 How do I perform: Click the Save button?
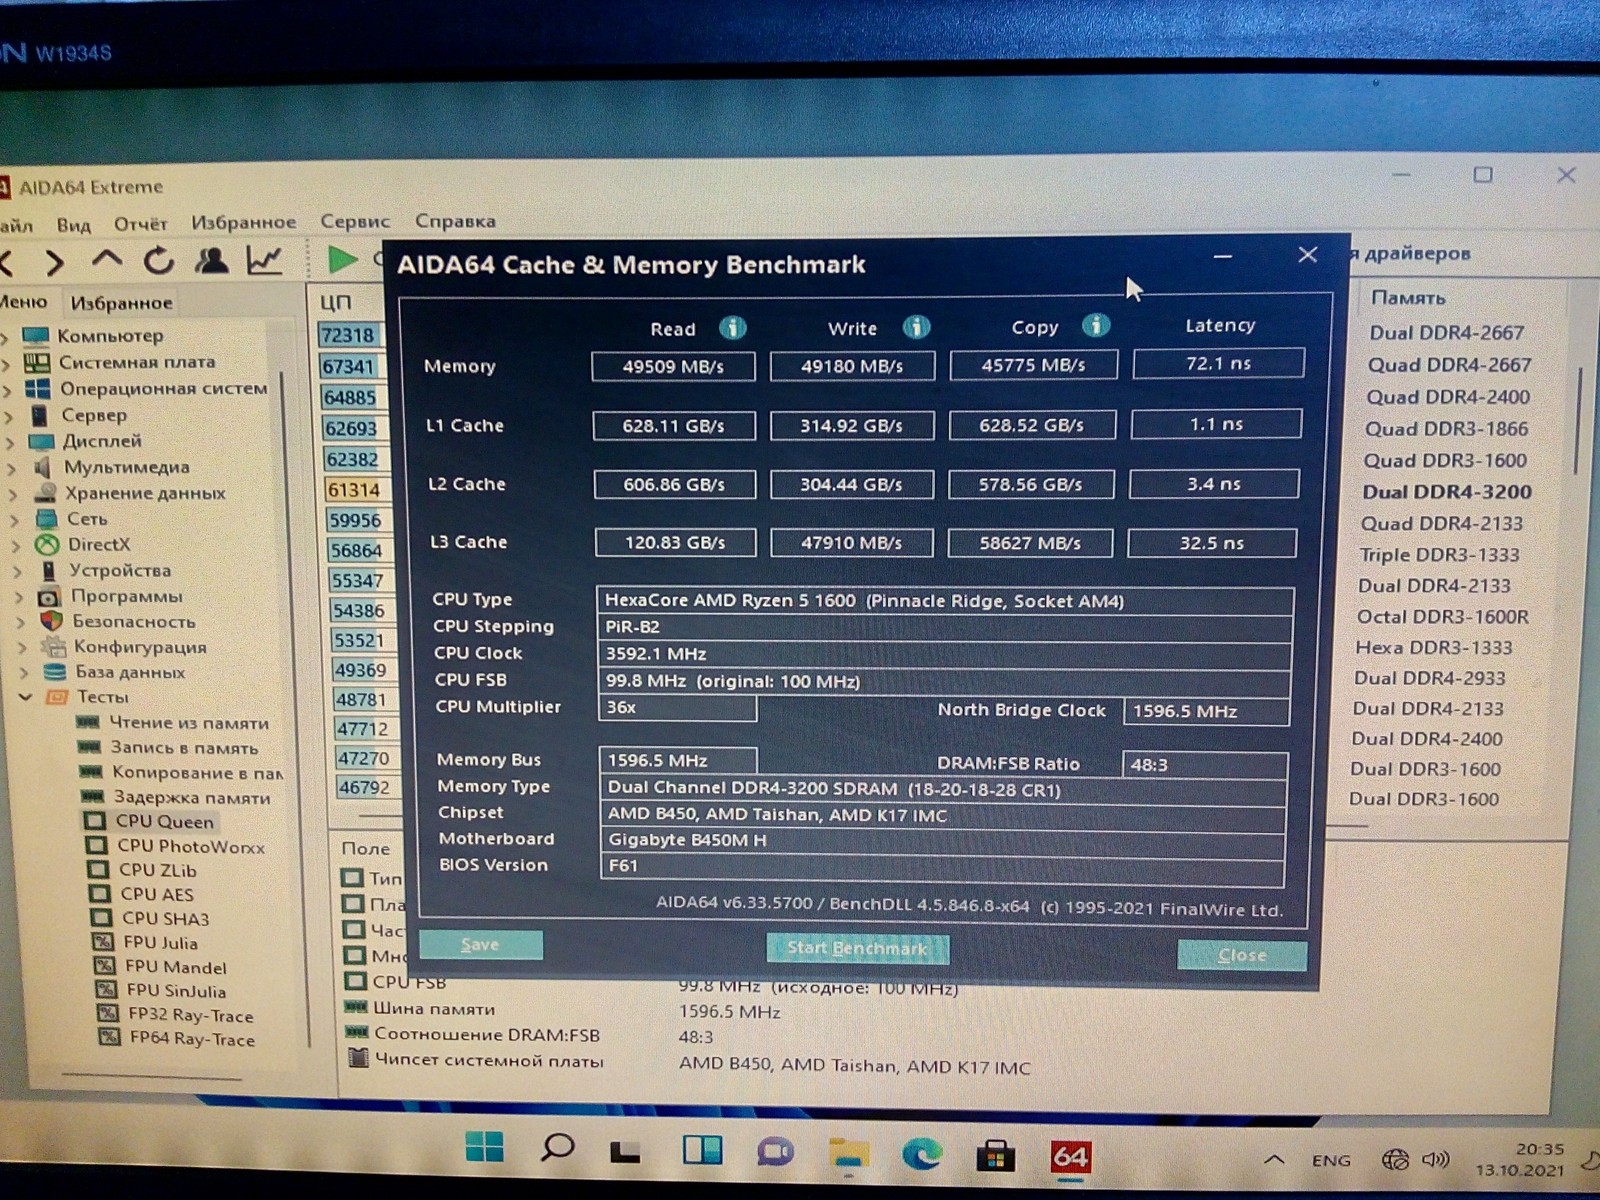point(481,945)
